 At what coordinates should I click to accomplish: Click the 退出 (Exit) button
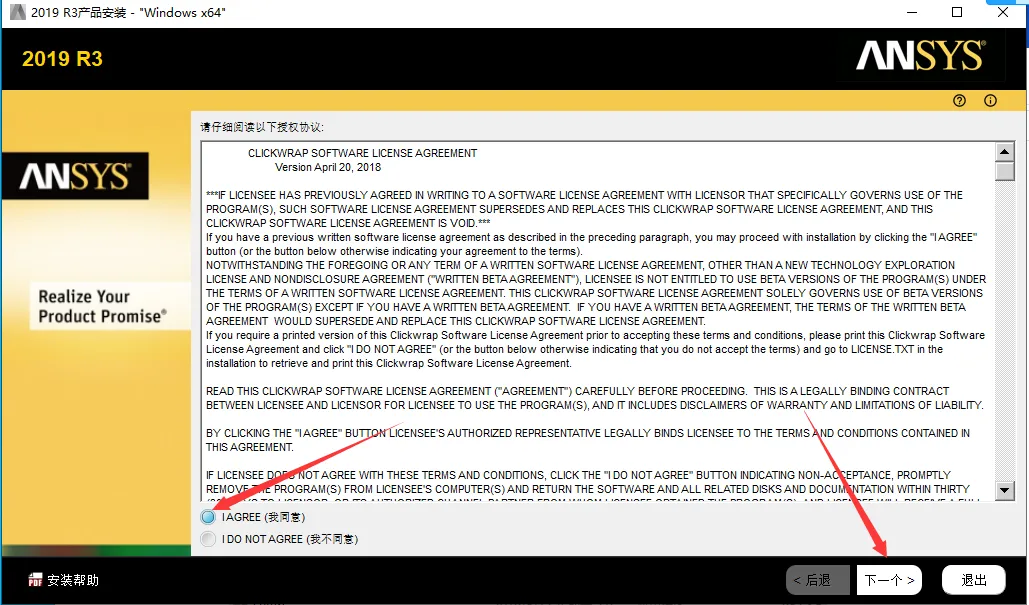(x=974, y=580)
